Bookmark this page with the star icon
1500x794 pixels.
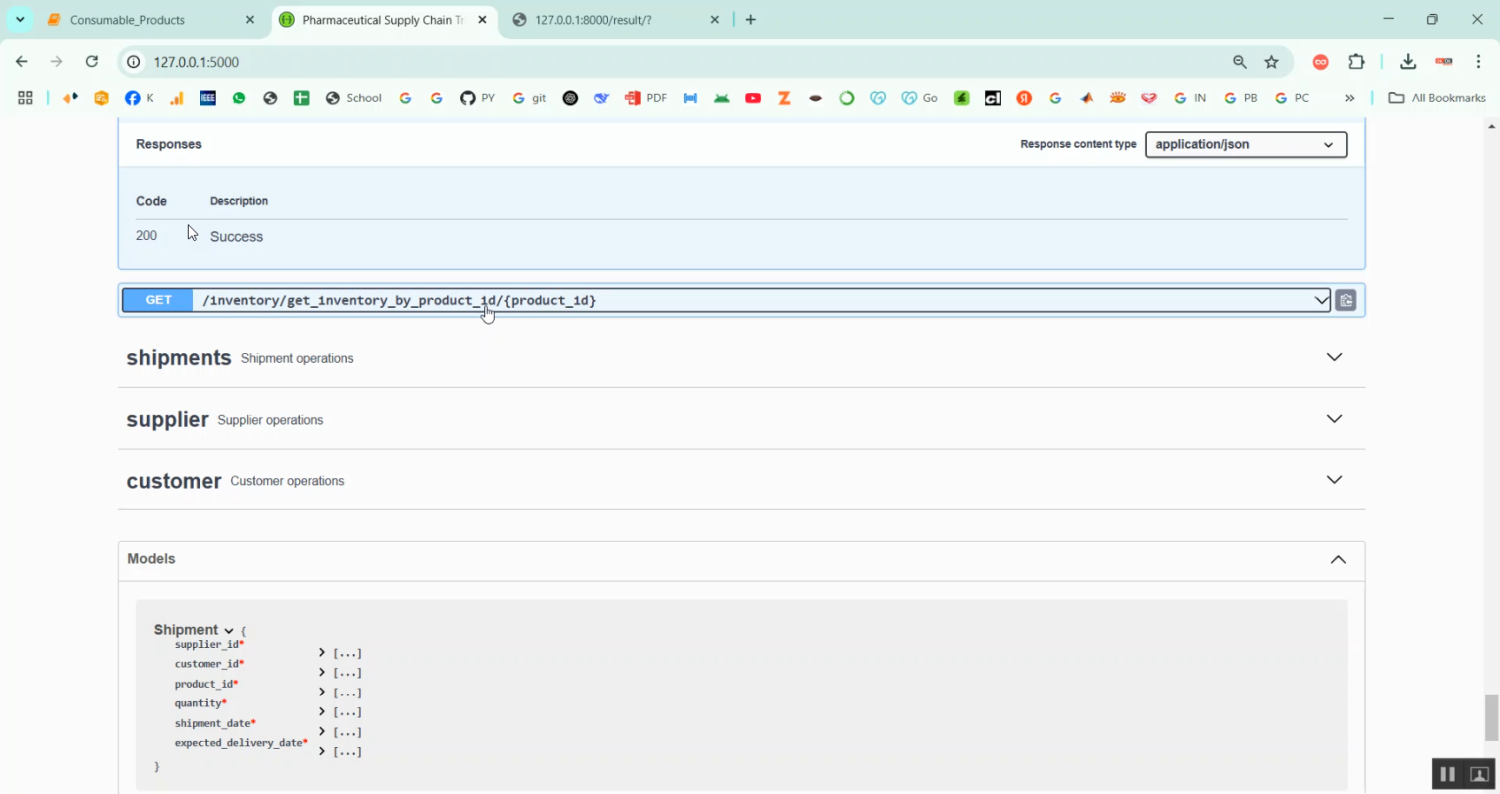click(x=1271, y=62)
